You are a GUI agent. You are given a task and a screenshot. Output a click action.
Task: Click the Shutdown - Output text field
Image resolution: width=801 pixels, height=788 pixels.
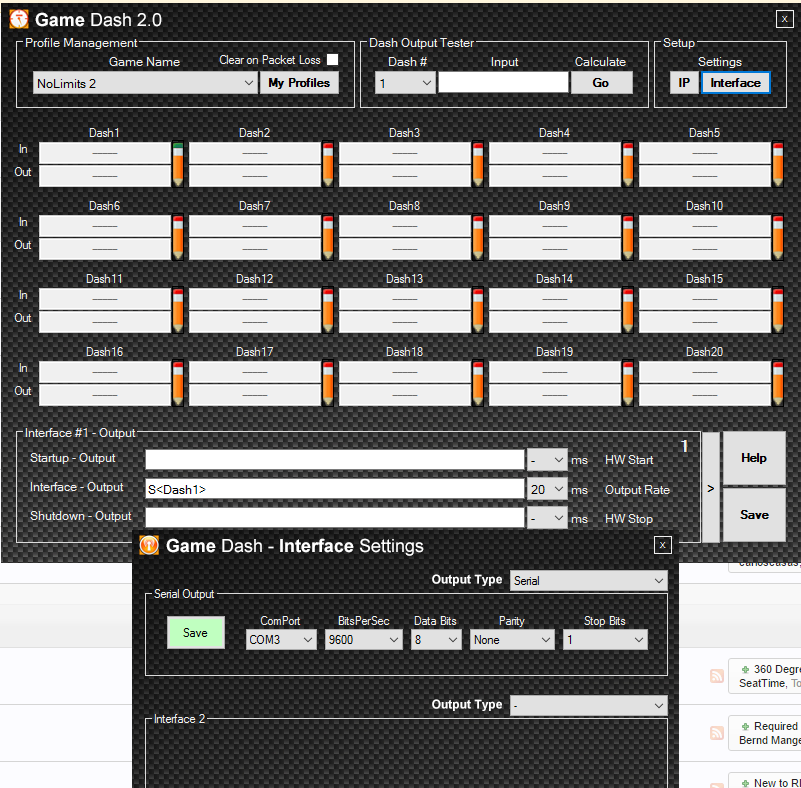point(335,518)
